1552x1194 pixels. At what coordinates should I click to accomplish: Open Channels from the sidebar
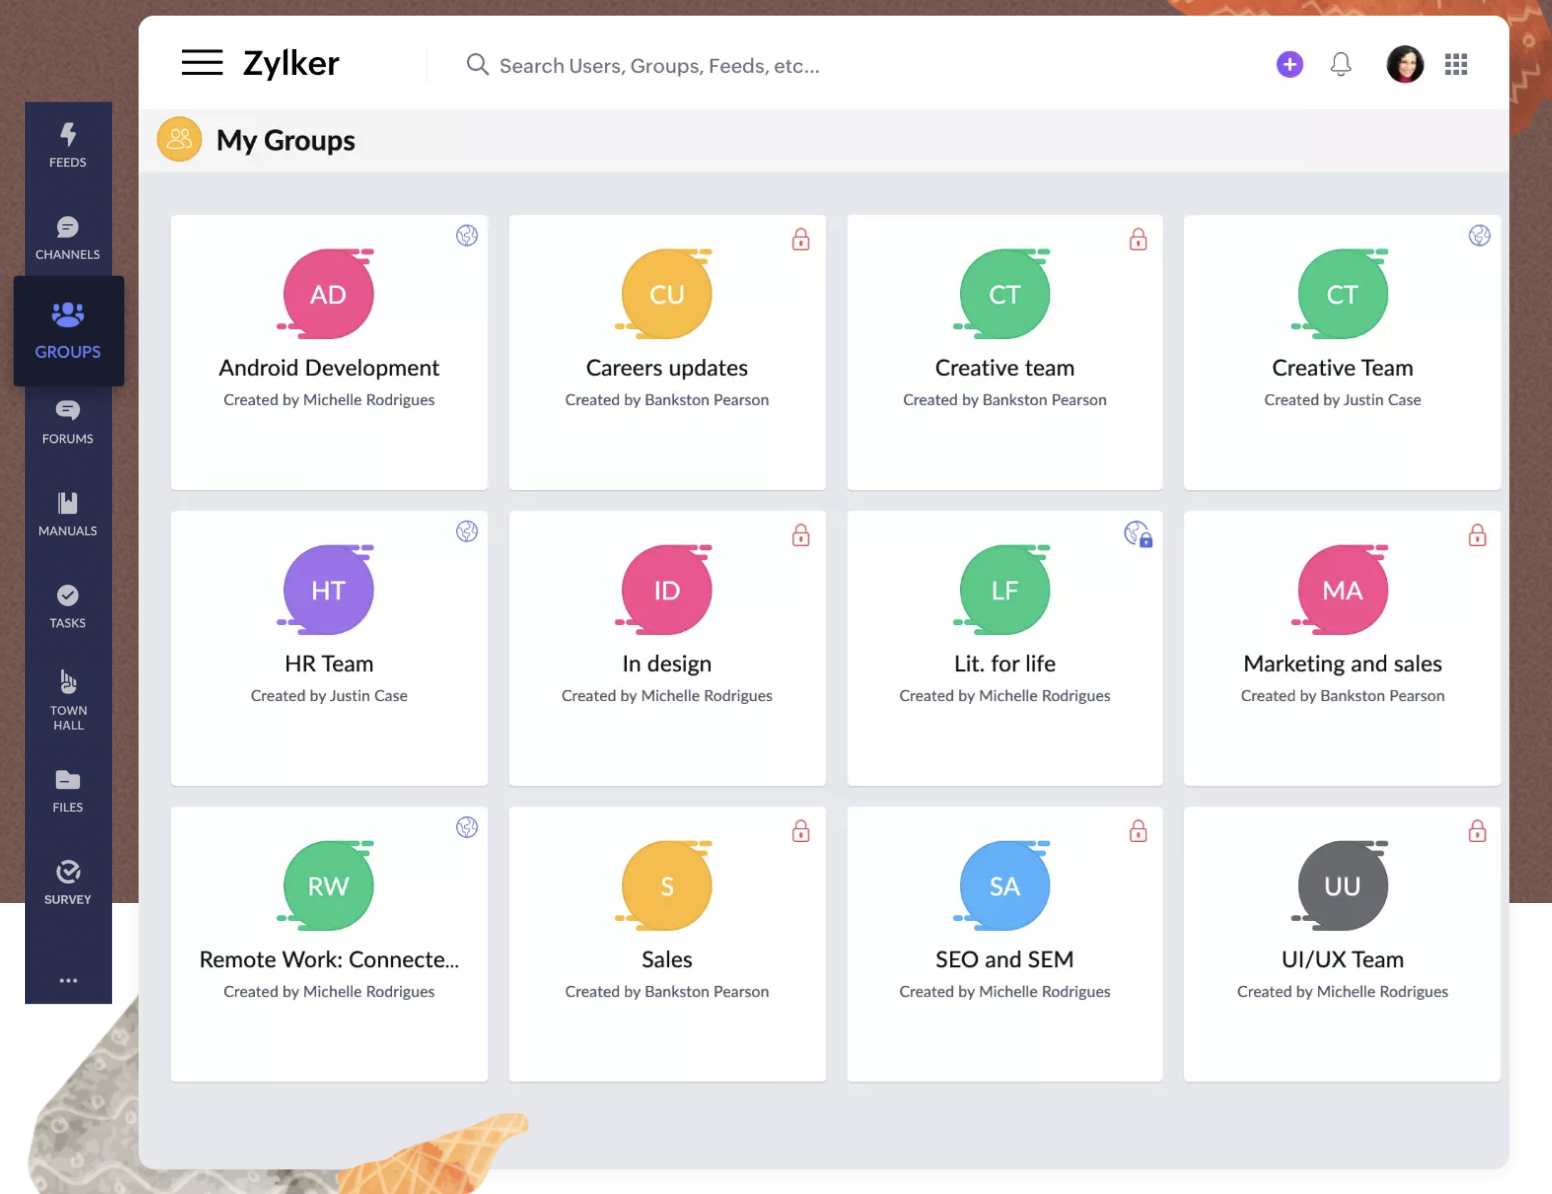(x=68, y=238)
